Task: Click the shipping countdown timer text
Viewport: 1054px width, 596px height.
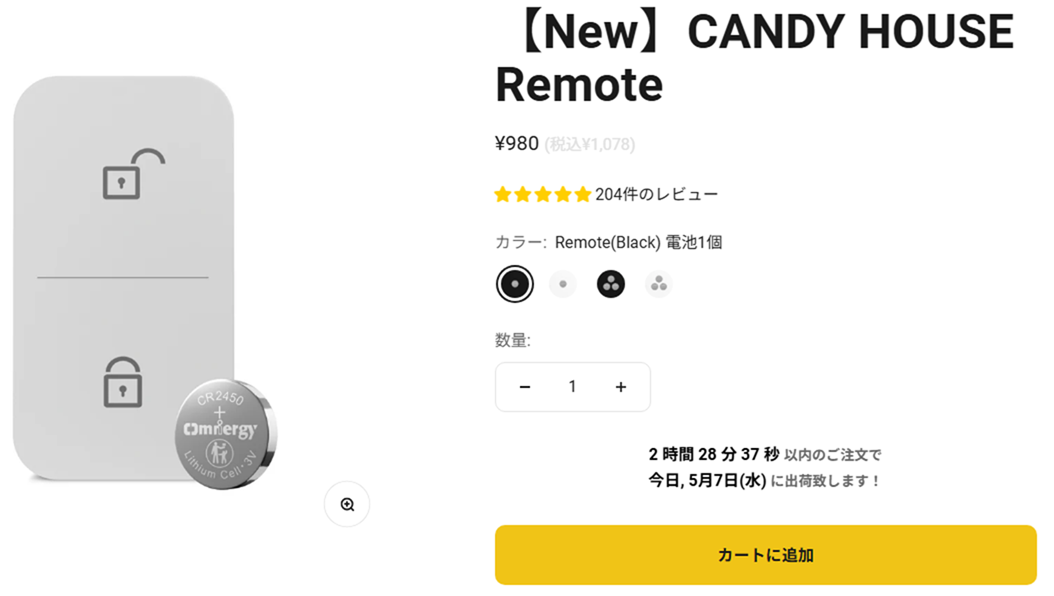Action: [714, 455]
